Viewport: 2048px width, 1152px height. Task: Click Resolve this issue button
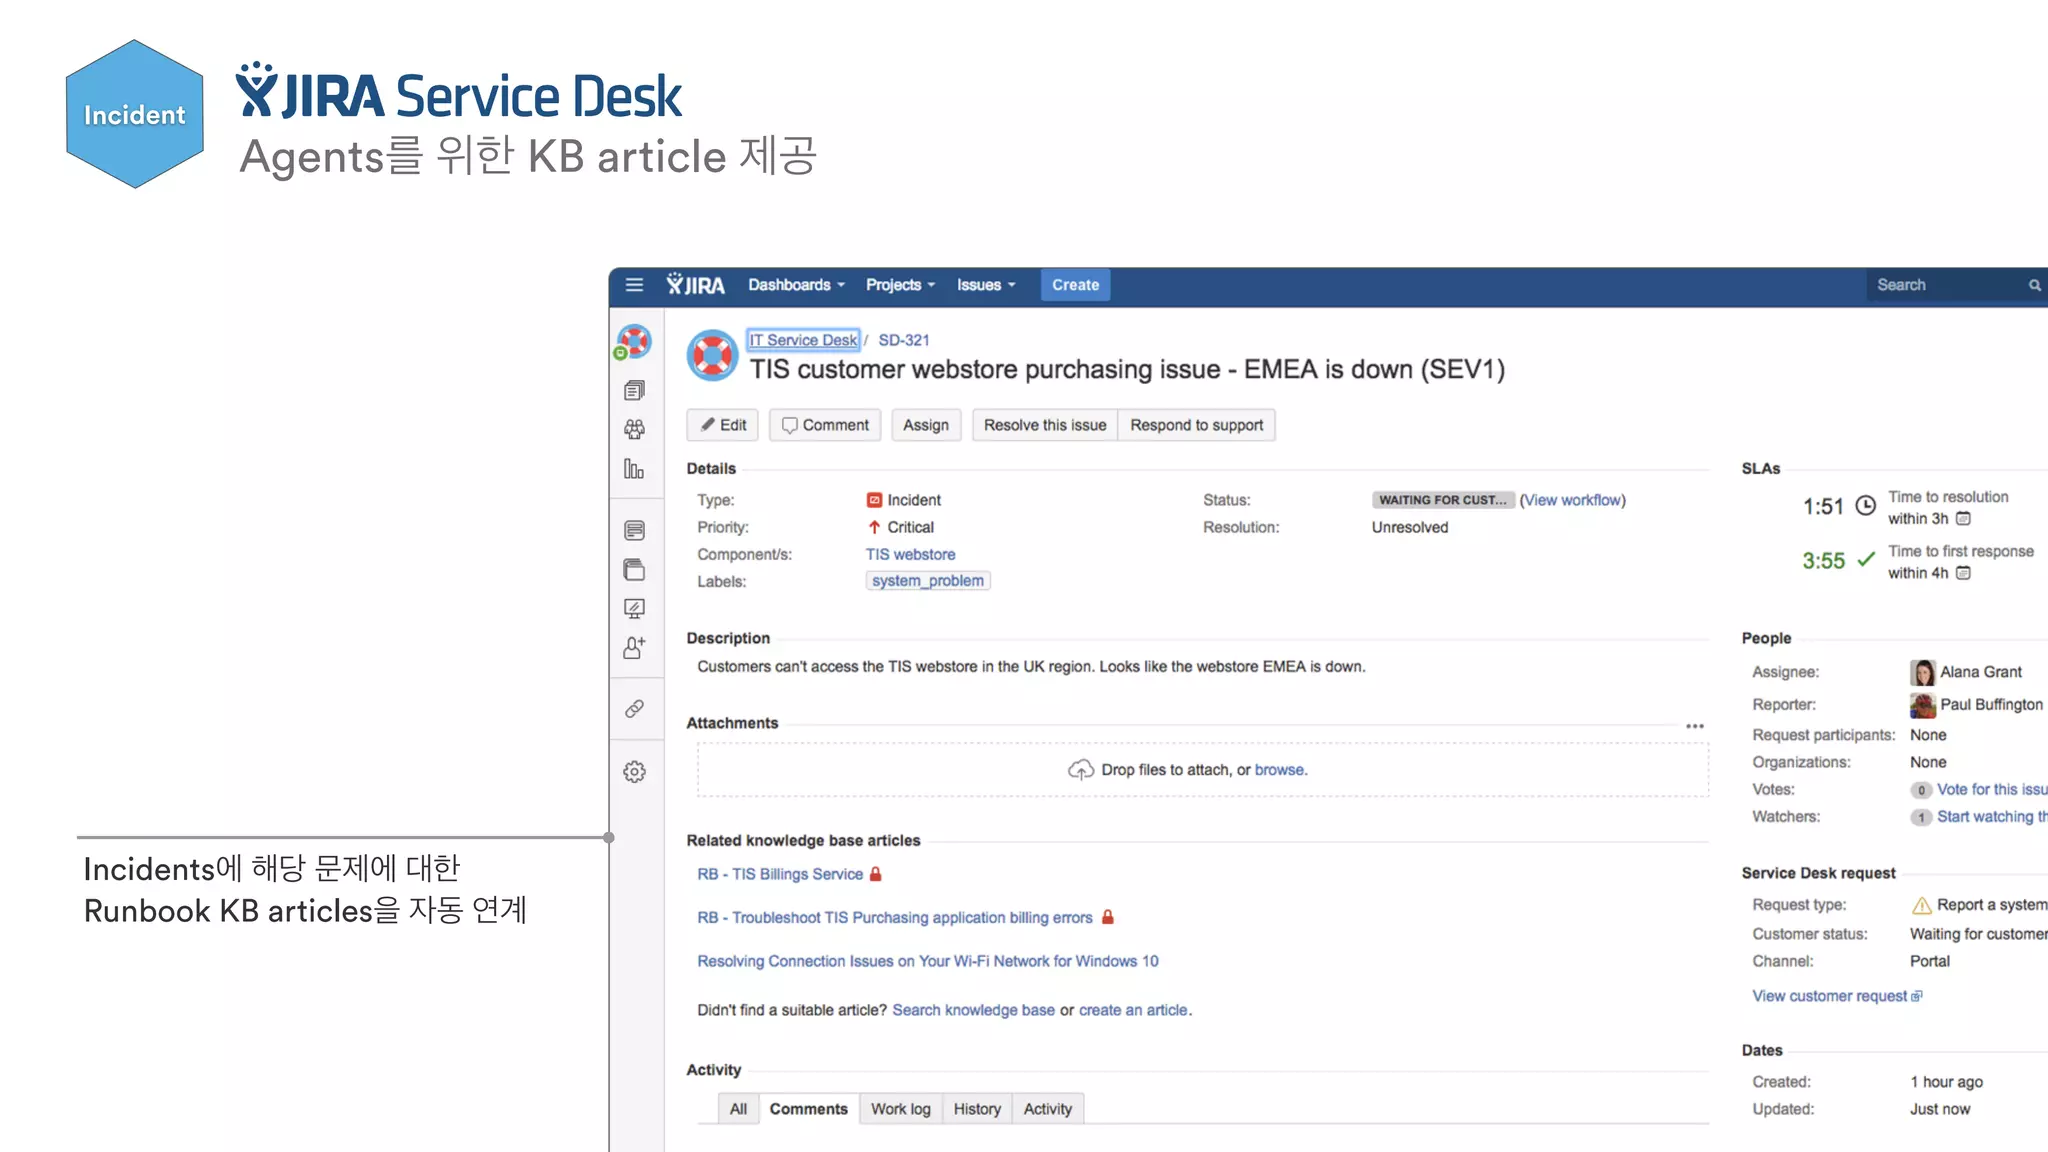[1045, 425]
